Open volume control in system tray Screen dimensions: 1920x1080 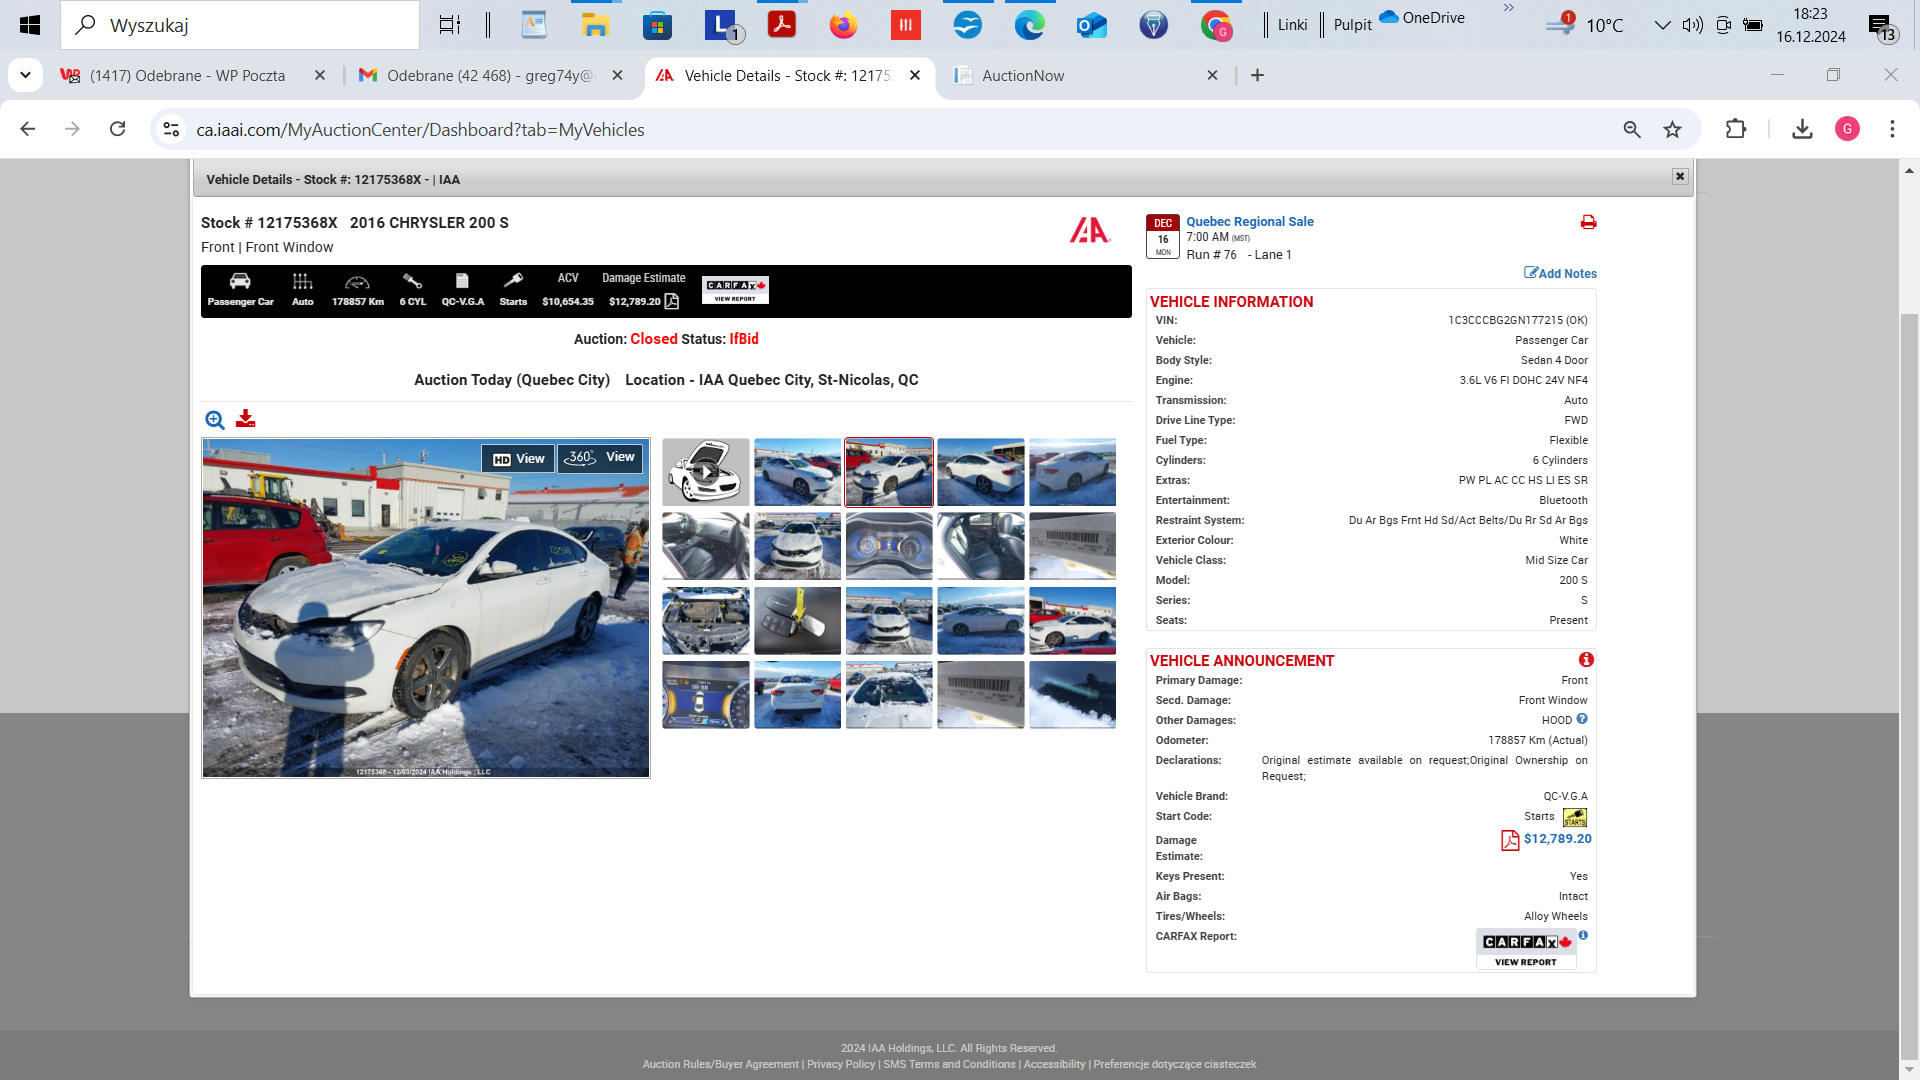point(1692,25)
